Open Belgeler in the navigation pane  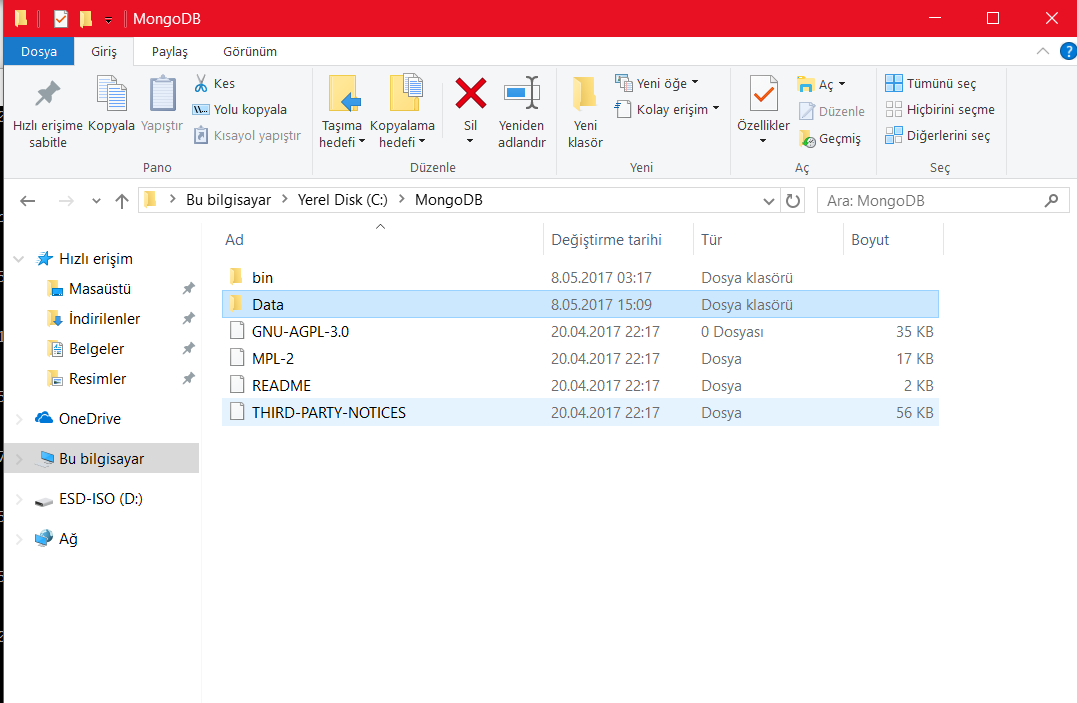tap(96, 349)
